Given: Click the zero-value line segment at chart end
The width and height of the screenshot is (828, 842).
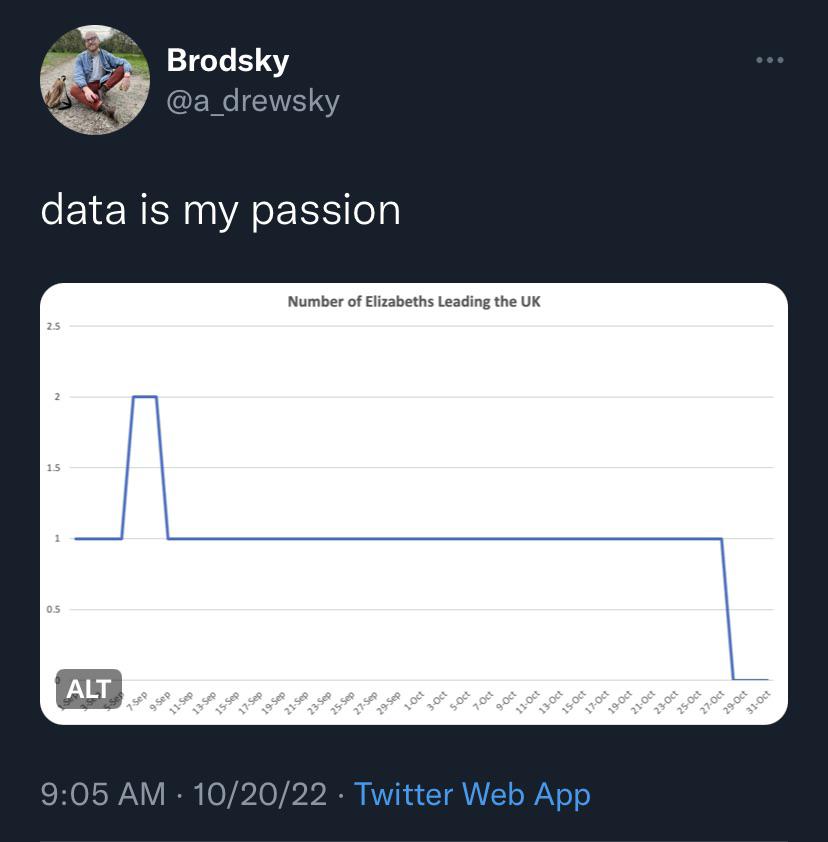Looking at the screenshot, I should coord(751,680).
